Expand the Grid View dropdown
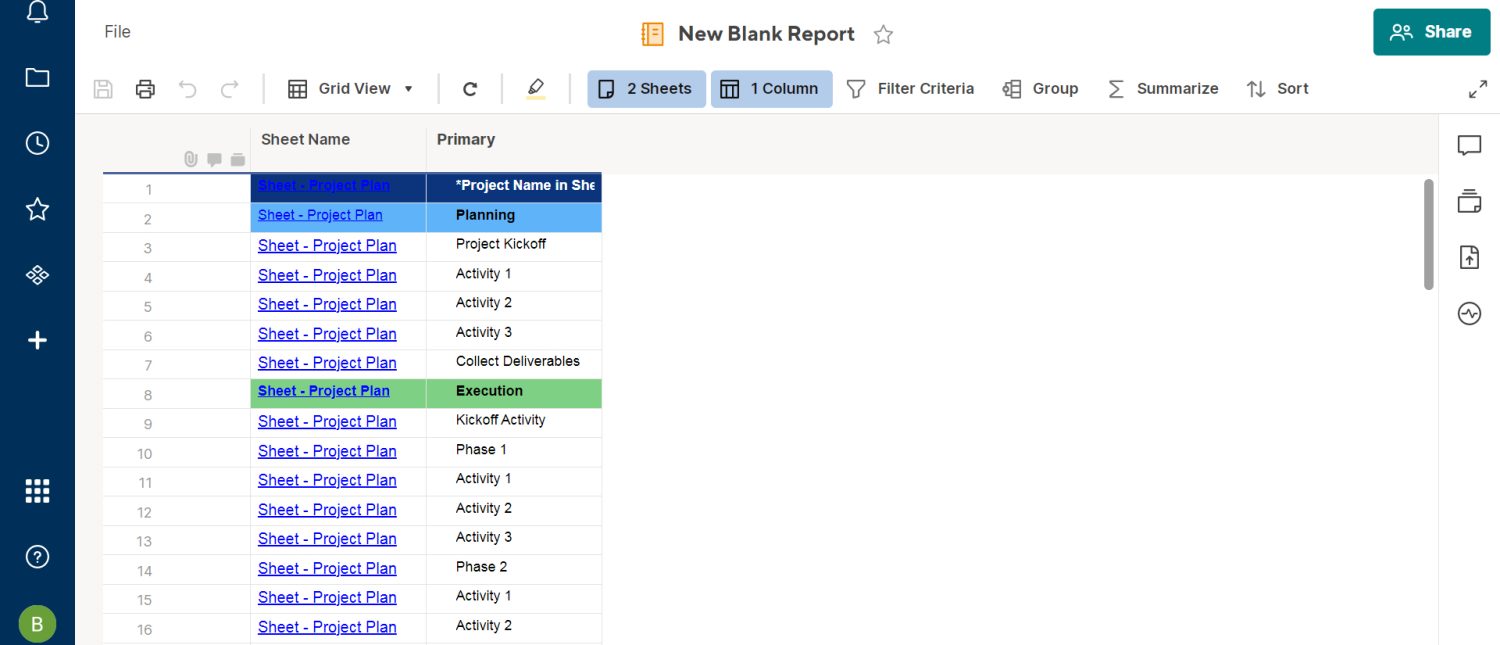 coord(351,89)
